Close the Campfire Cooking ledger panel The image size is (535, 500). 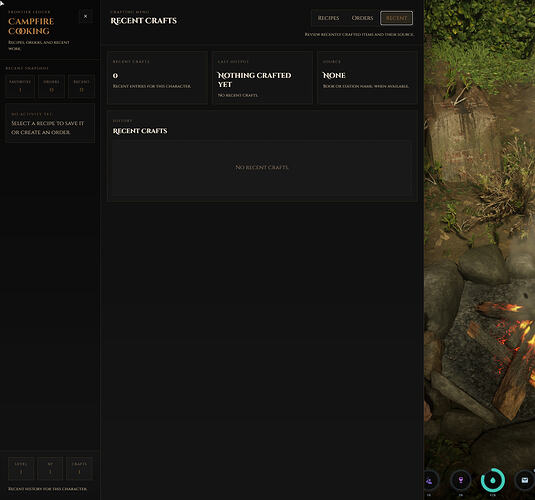click(x=85, y=16)
